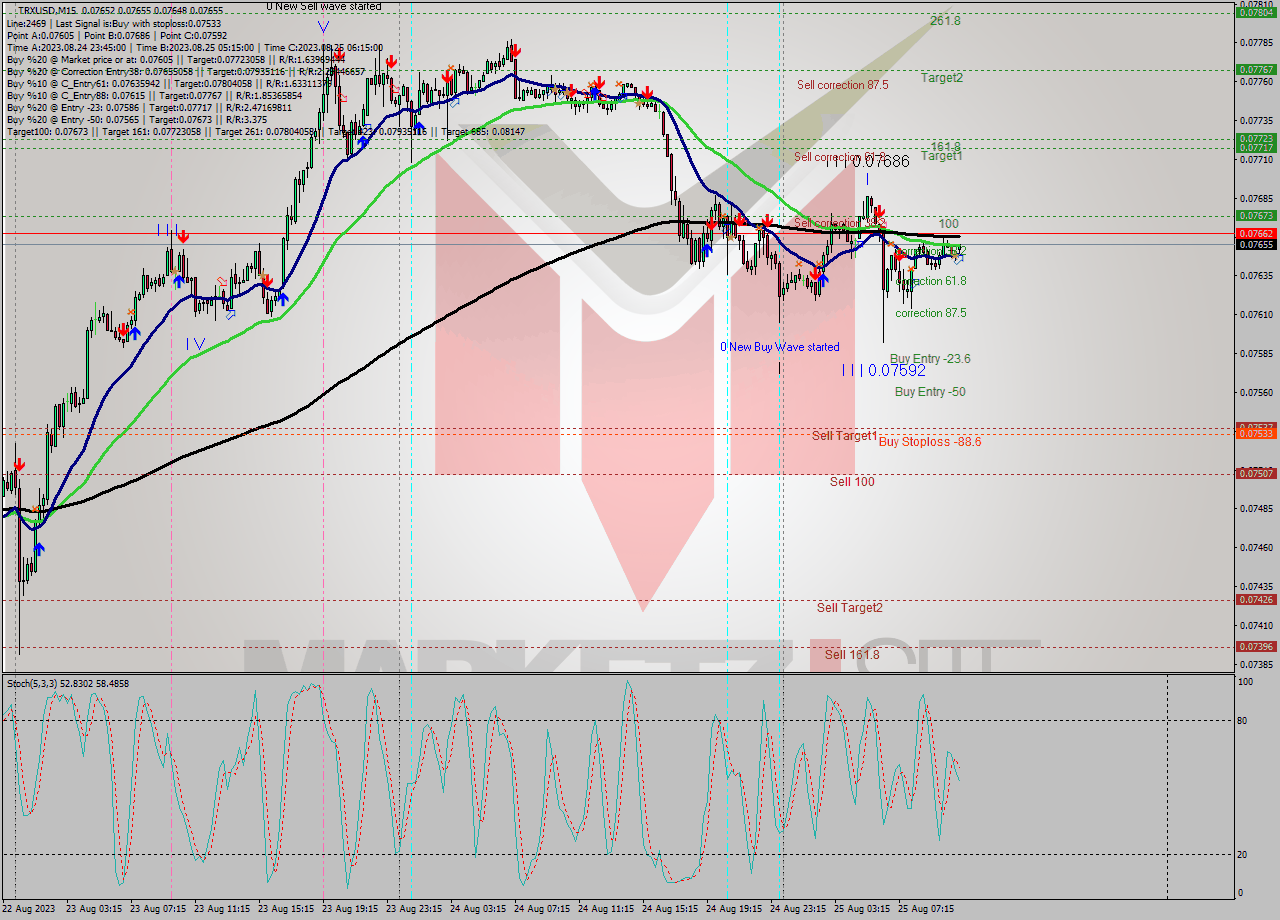Click the blue buy arrow at the bottom left dip
This screenshot has width=1280, height=920.
(39, 548)
